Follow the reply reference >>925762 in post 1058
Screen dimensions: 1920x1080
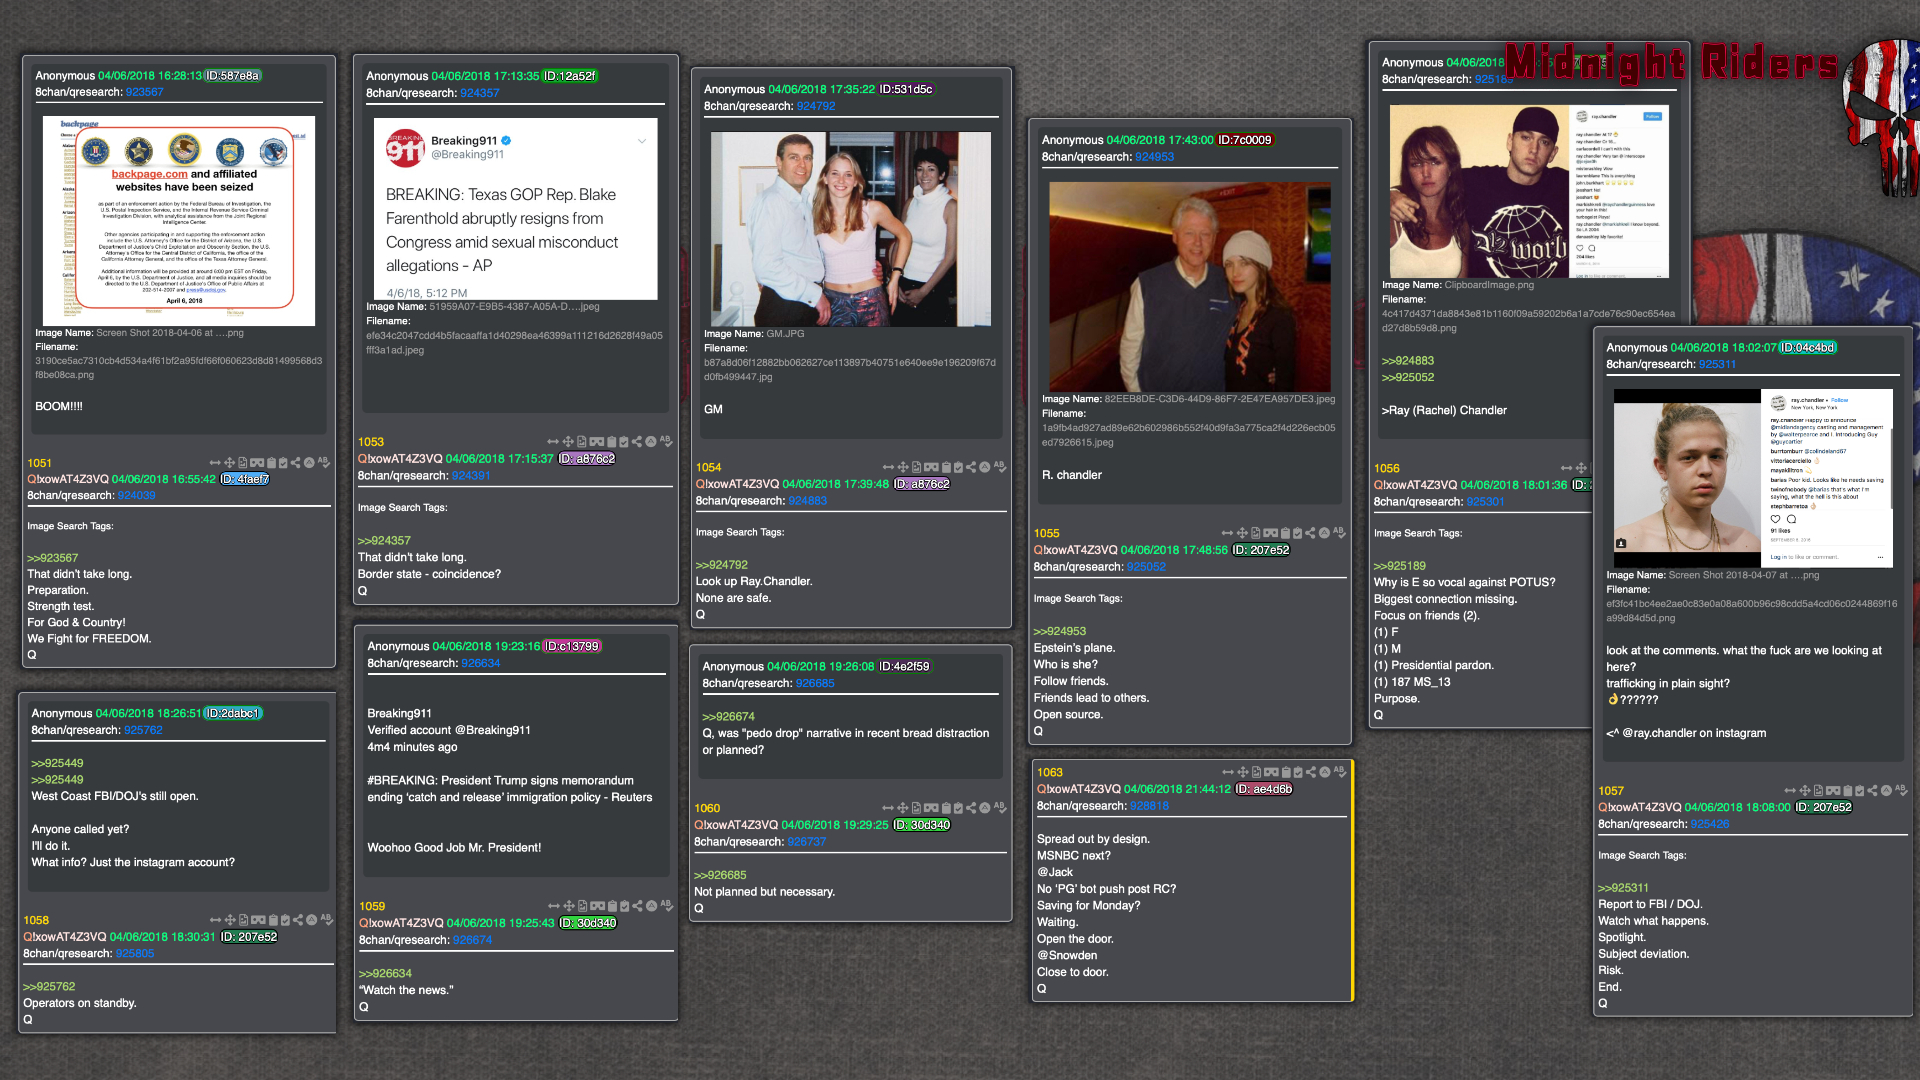pos(50,987)
